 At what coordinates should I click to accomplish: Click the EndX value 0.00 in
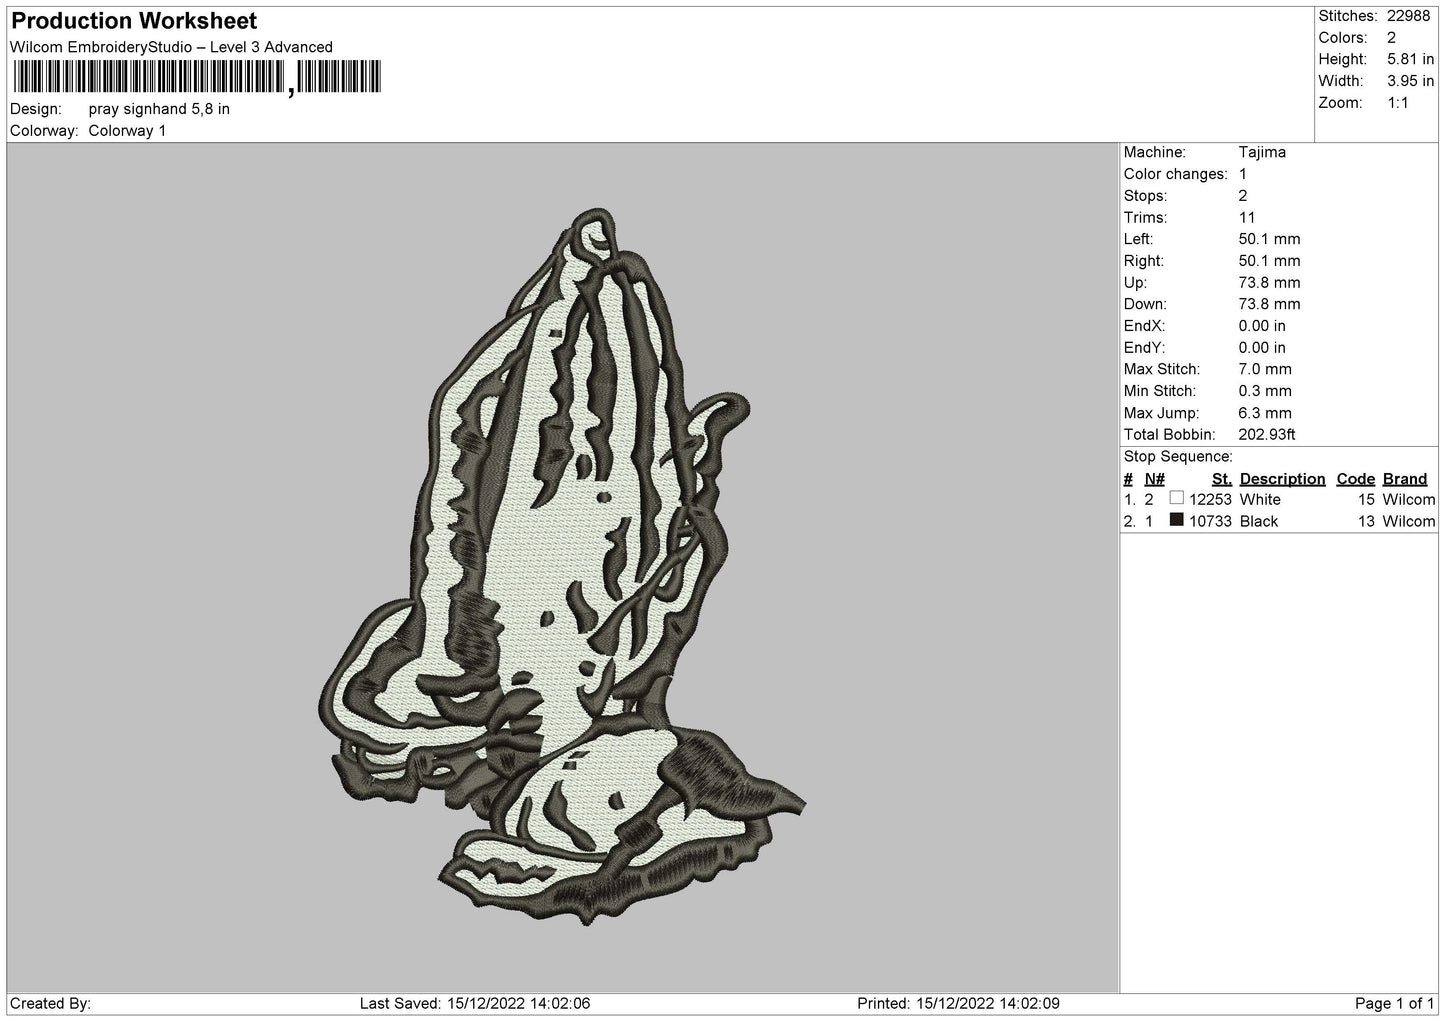click(x=1262, y=326)
